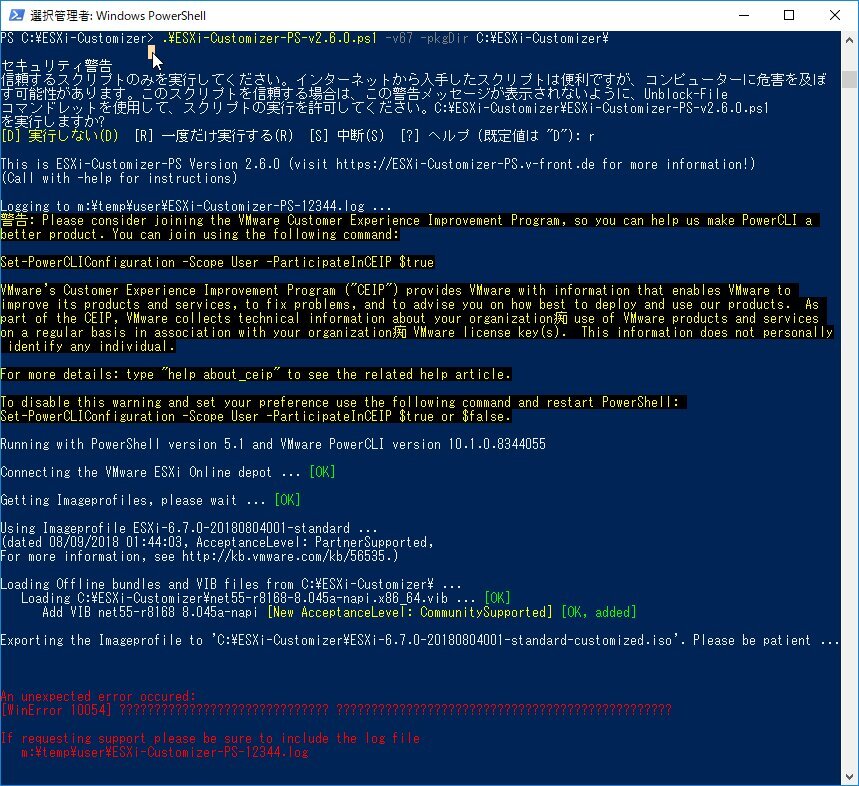The image size is (859, 786).
Task: Click the [D] 実行しない(D) prompt option
Action: [60, 135]
